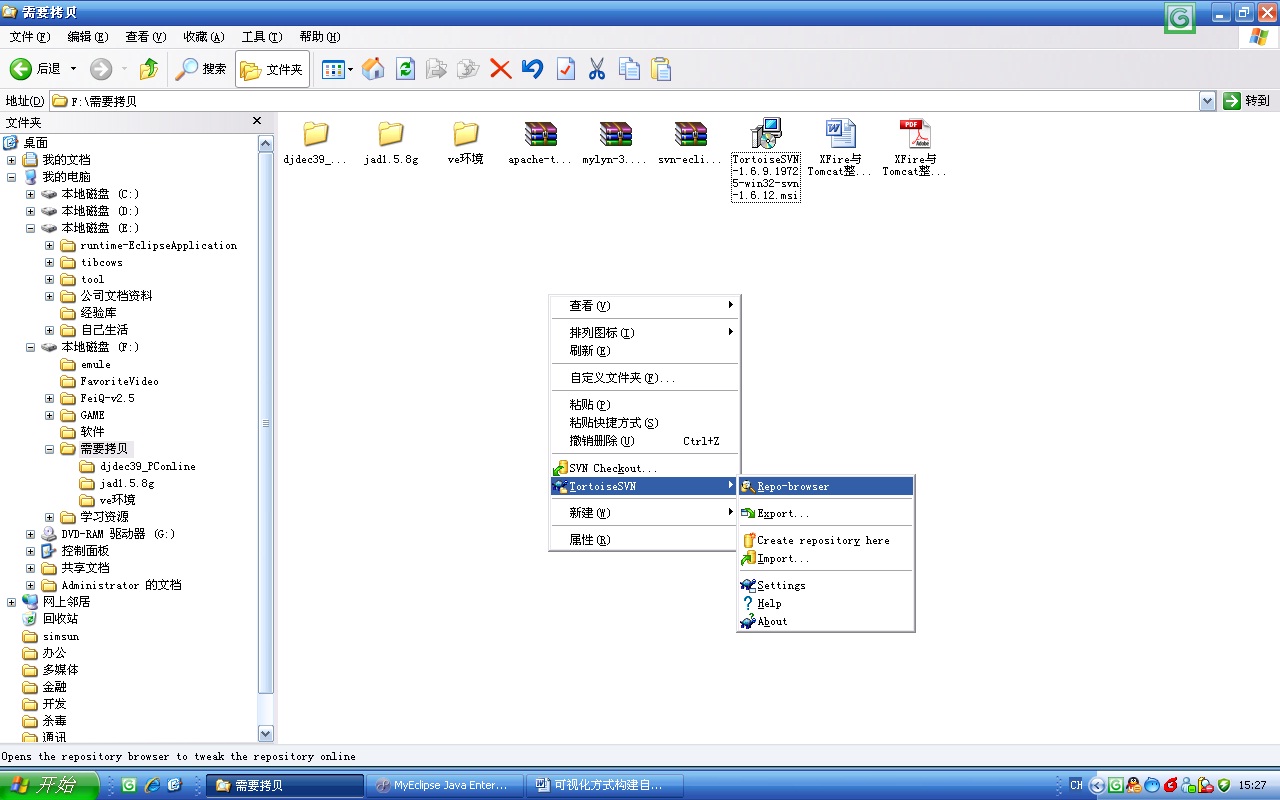Collapse 本地磁盘 (E:) tree node
Viewport: 1280px width, 800px height.
31,228
